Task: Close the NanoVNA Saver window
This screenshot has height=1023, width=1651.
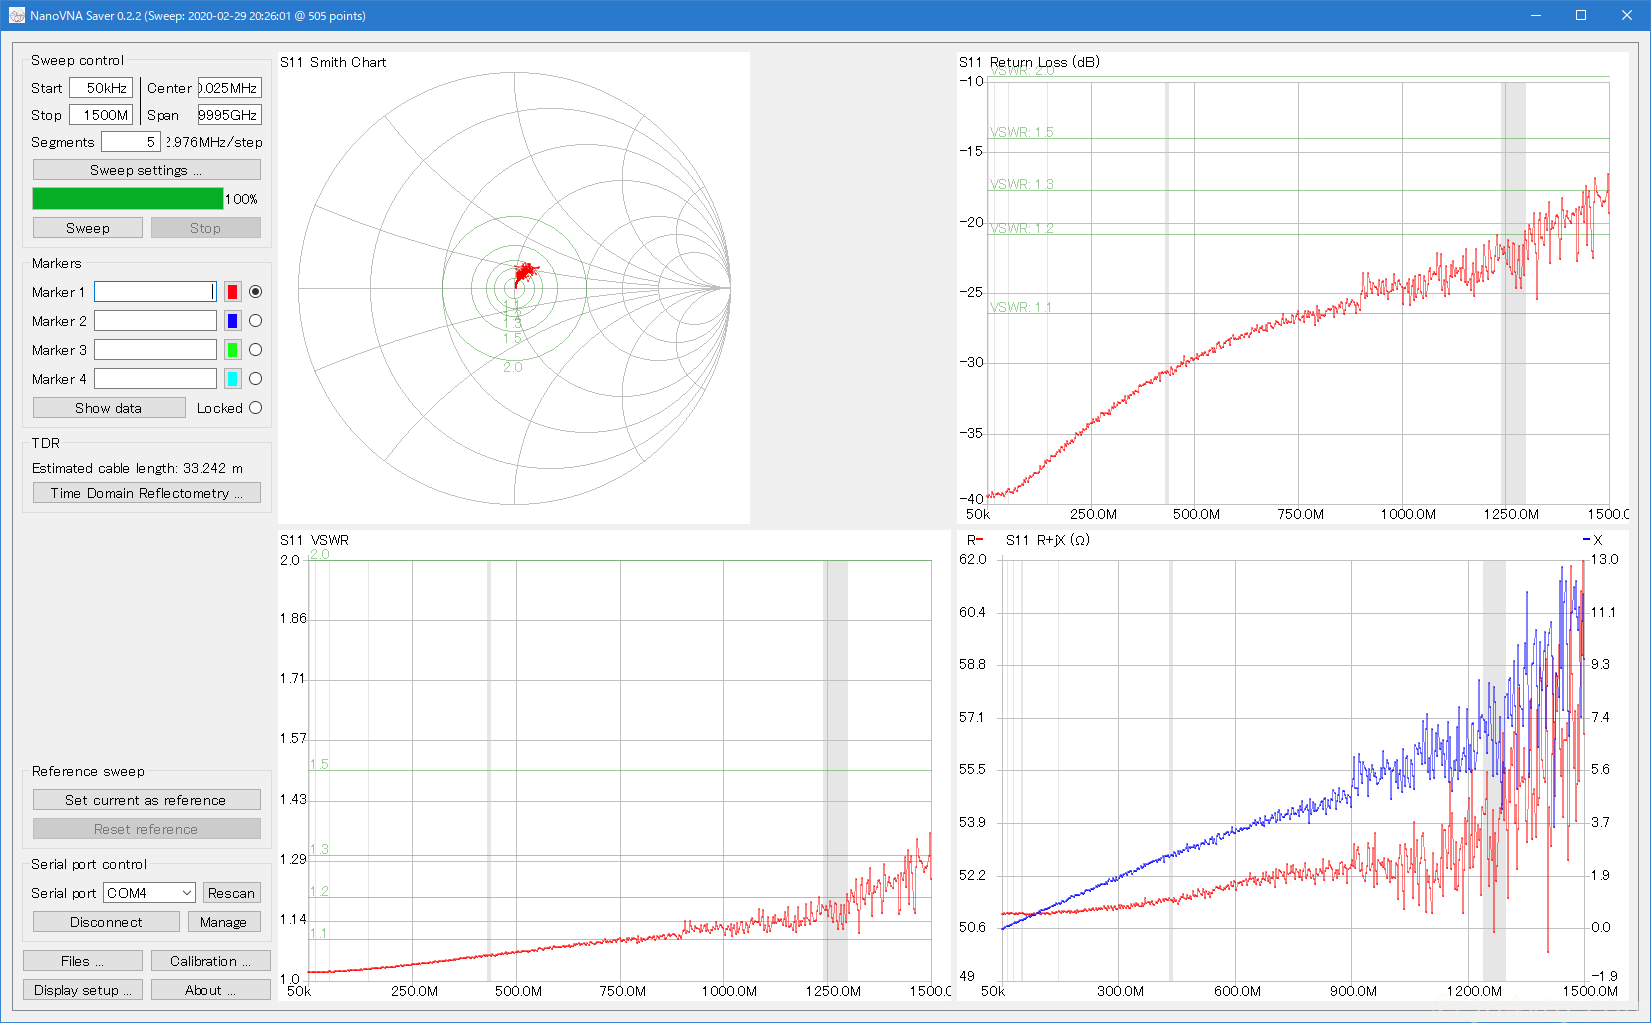Action: [1627, 15]
